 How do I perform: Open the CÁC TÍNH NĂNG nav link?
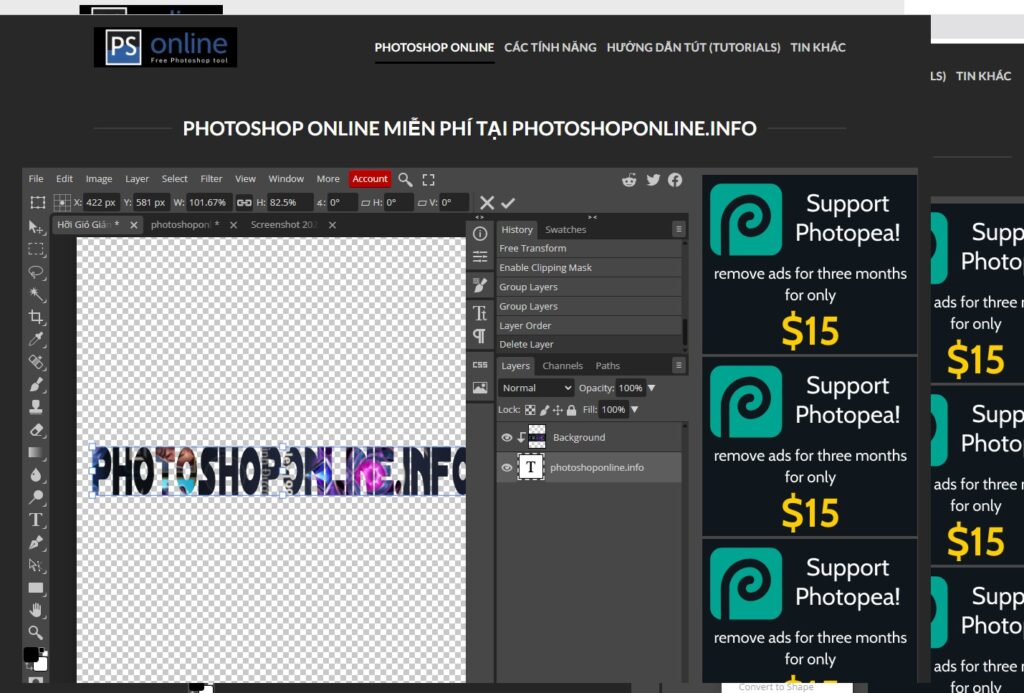pos(550,47)
